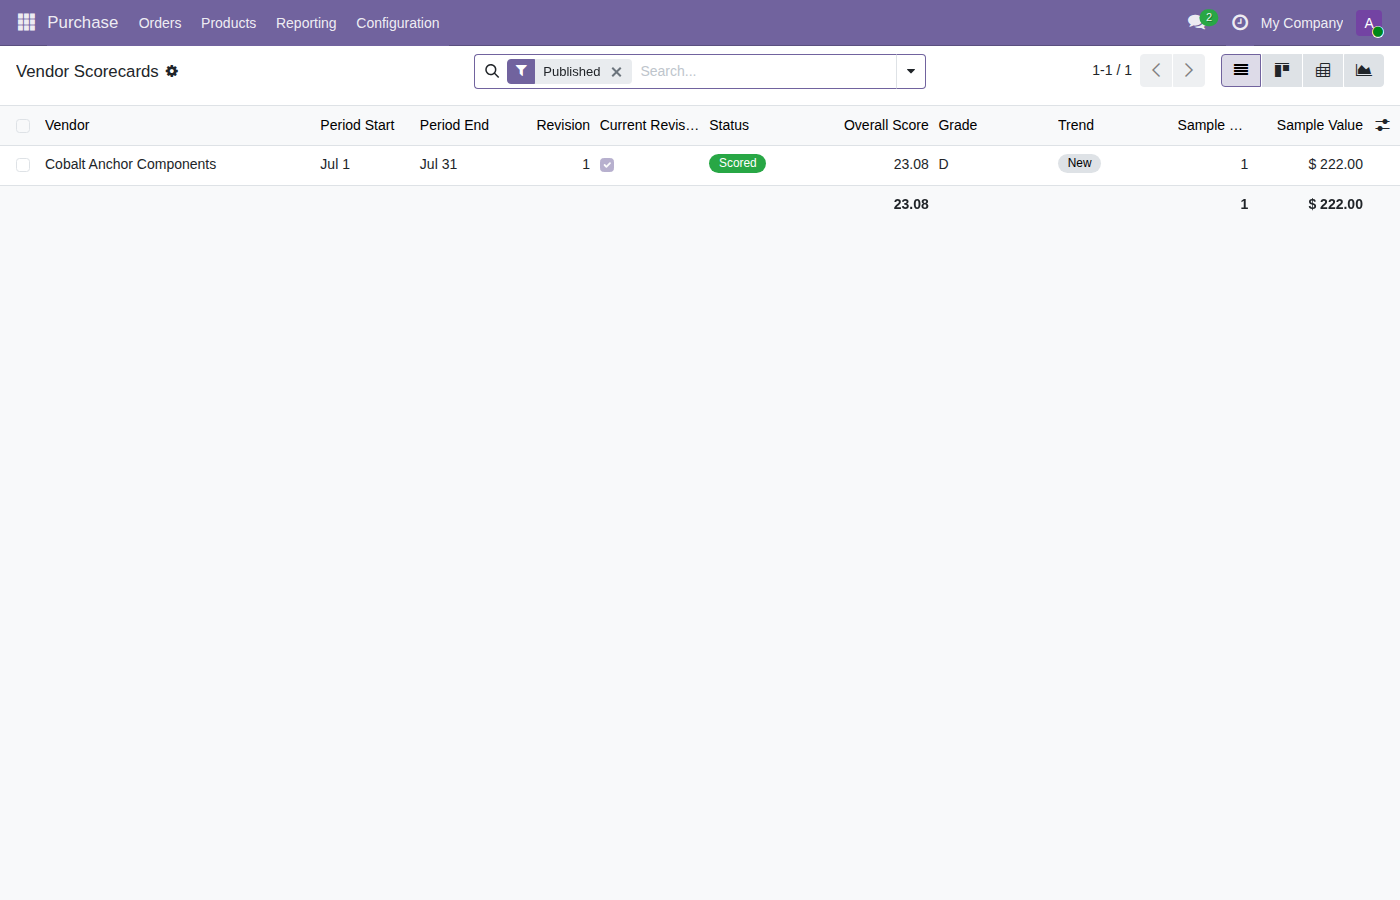
Task: Click the New trend badge
Action: click(1079, 163)
